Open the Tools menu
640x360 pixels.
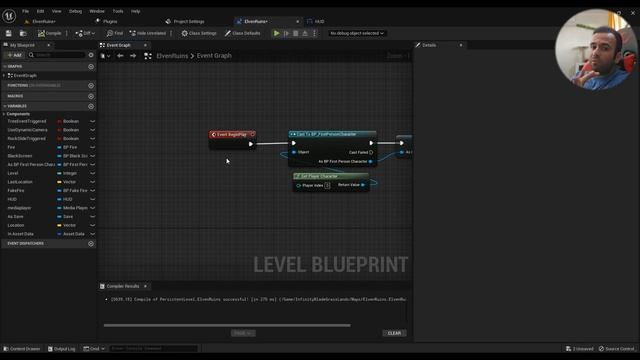[x=118, y=11]
